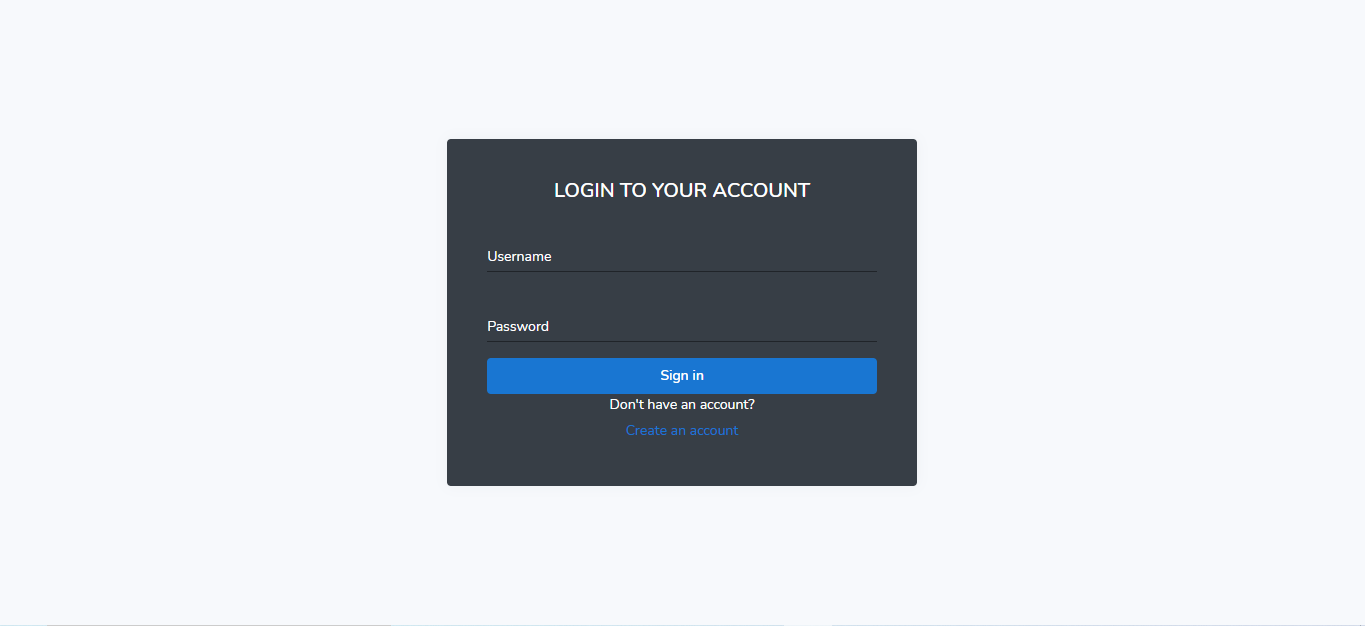Screen dimensions: 1365x626
Task: Focus the Password input field
Action: (x=682, y=327)
